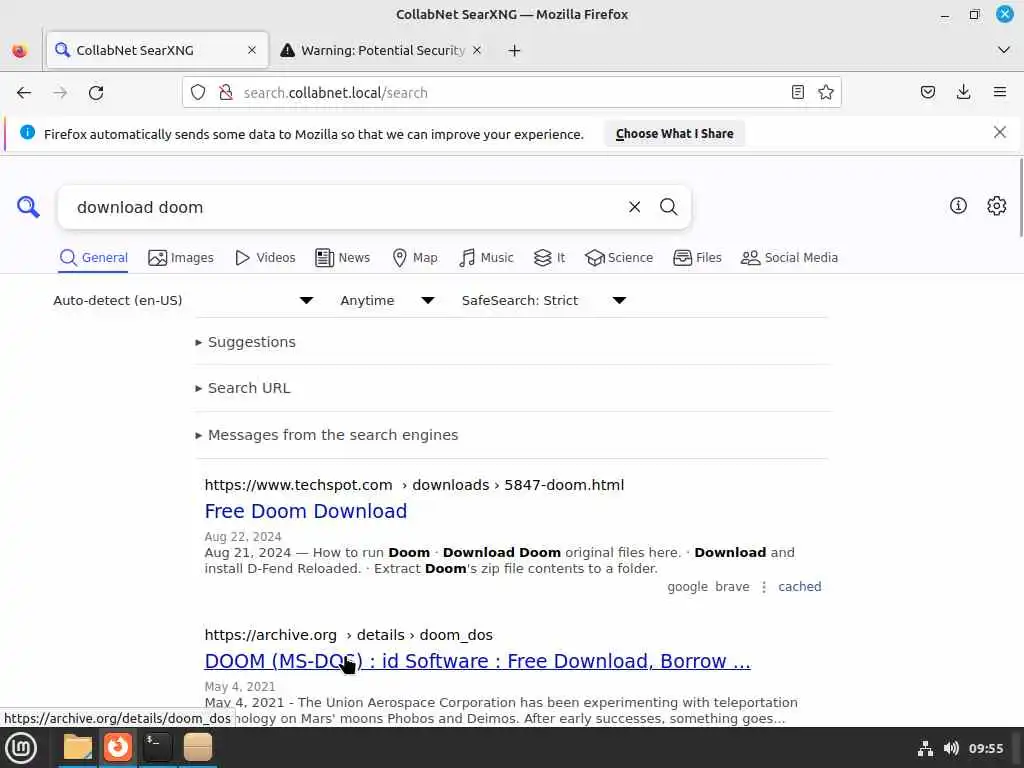Open the Downloads panel
Screen dimensions: 1024x768
(963, 92)
